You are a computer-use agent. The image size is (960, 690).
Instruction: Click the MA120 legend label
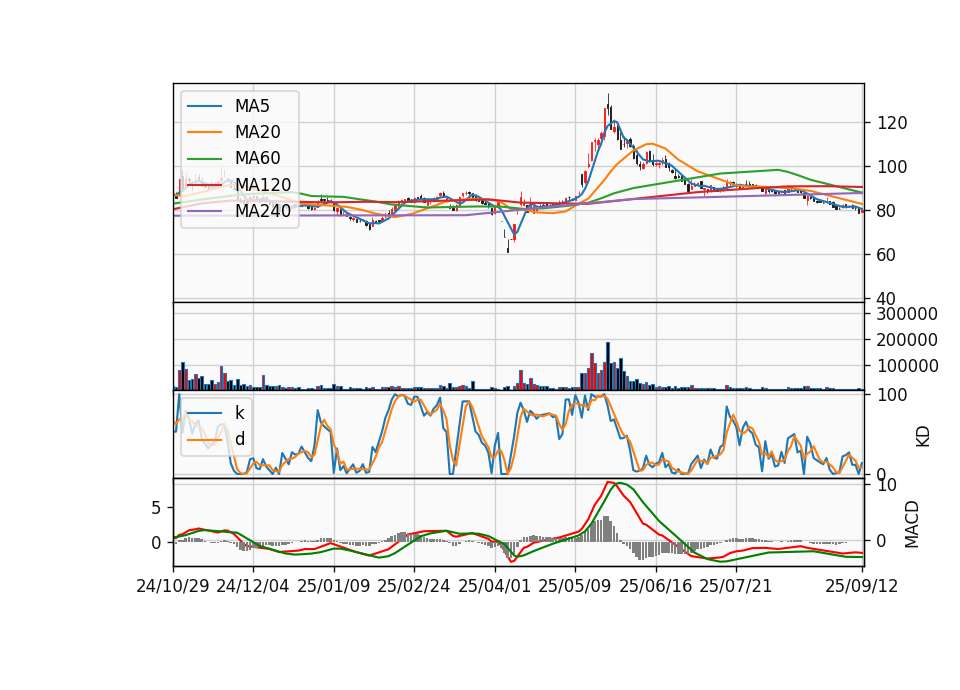pyautogui.click(x=263, y=184)
